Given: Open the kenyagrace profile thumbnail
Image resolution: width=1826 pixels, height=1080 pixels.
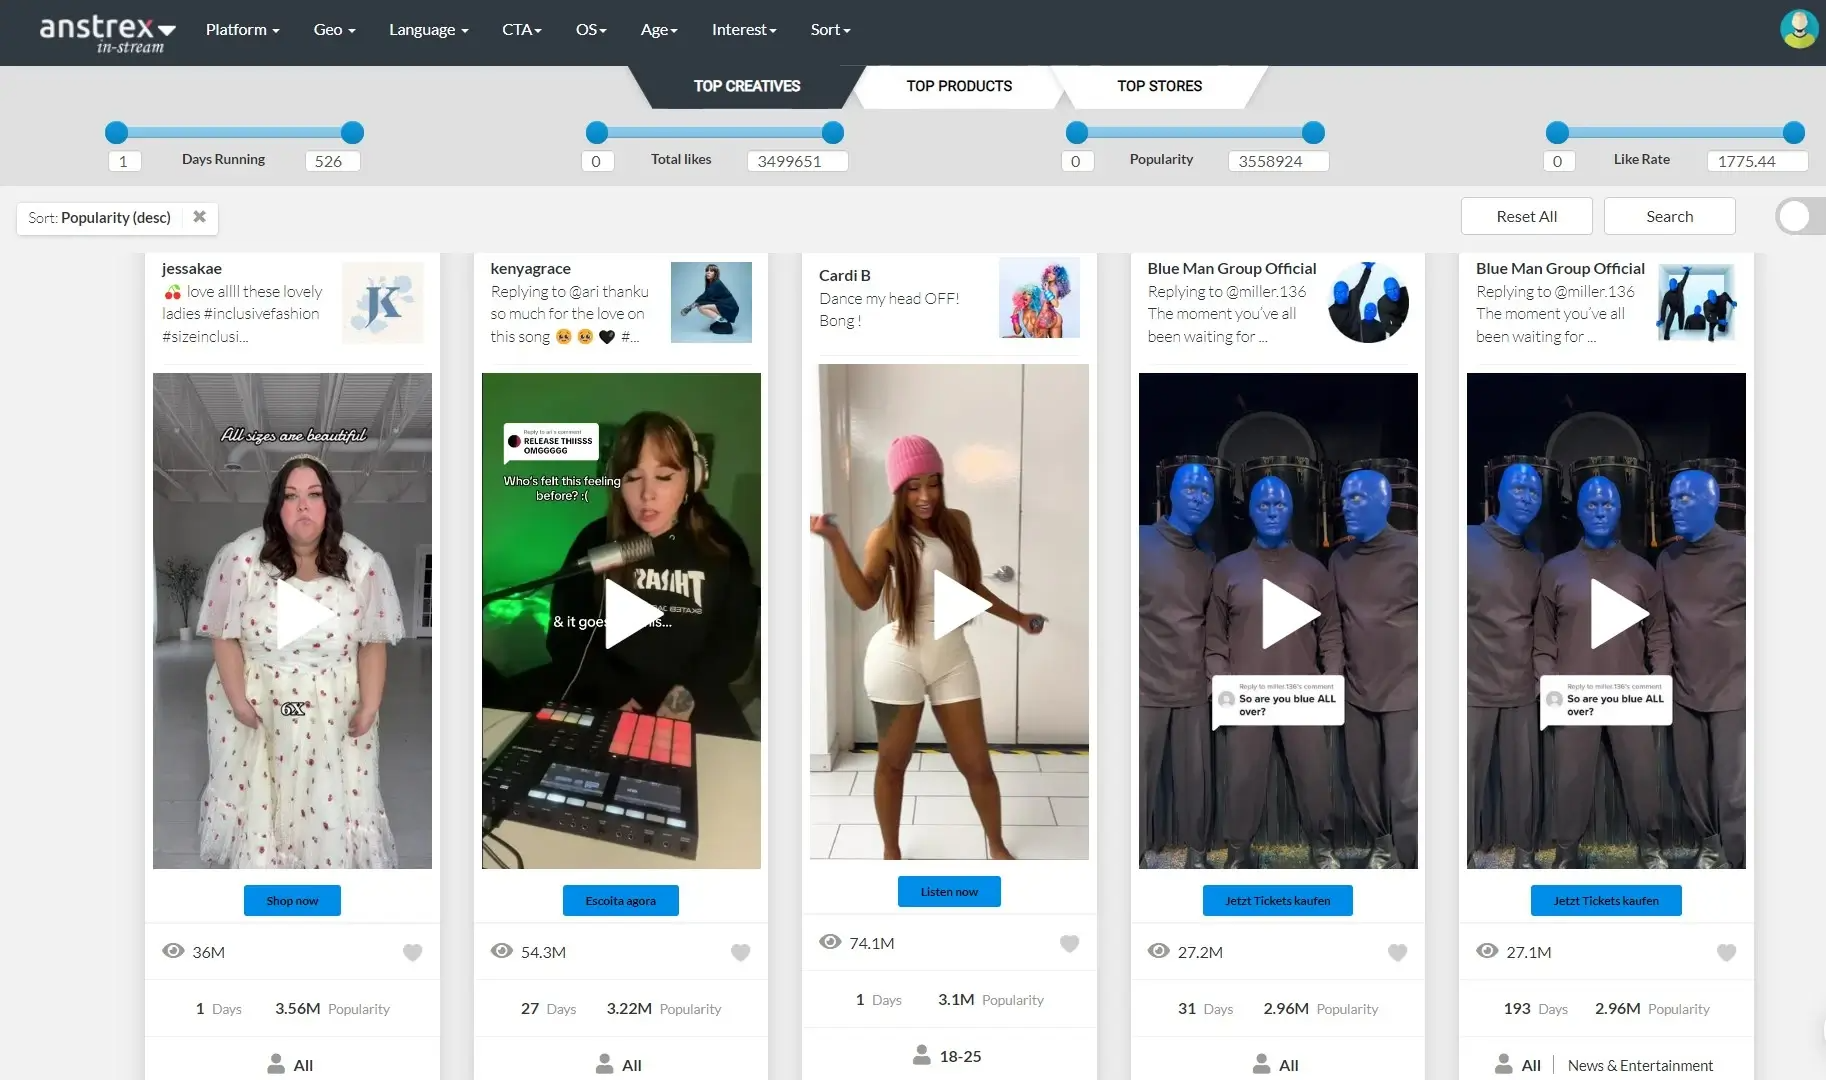Looking at the screenshot, I should [711, 302].
